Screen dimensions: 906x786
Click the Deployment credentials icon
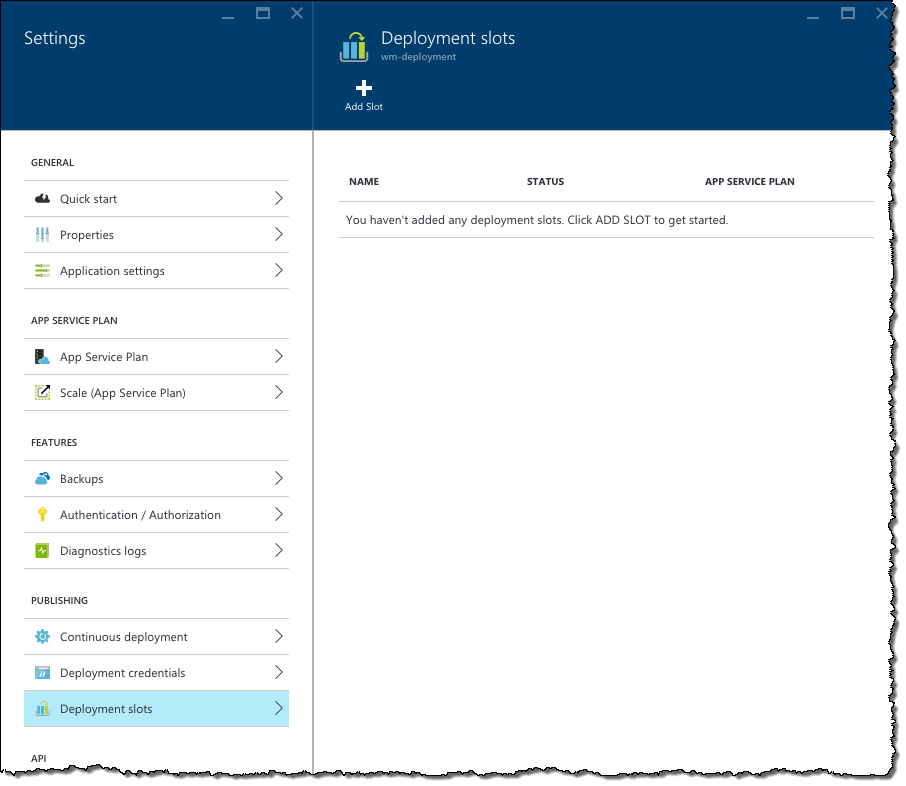42,674
